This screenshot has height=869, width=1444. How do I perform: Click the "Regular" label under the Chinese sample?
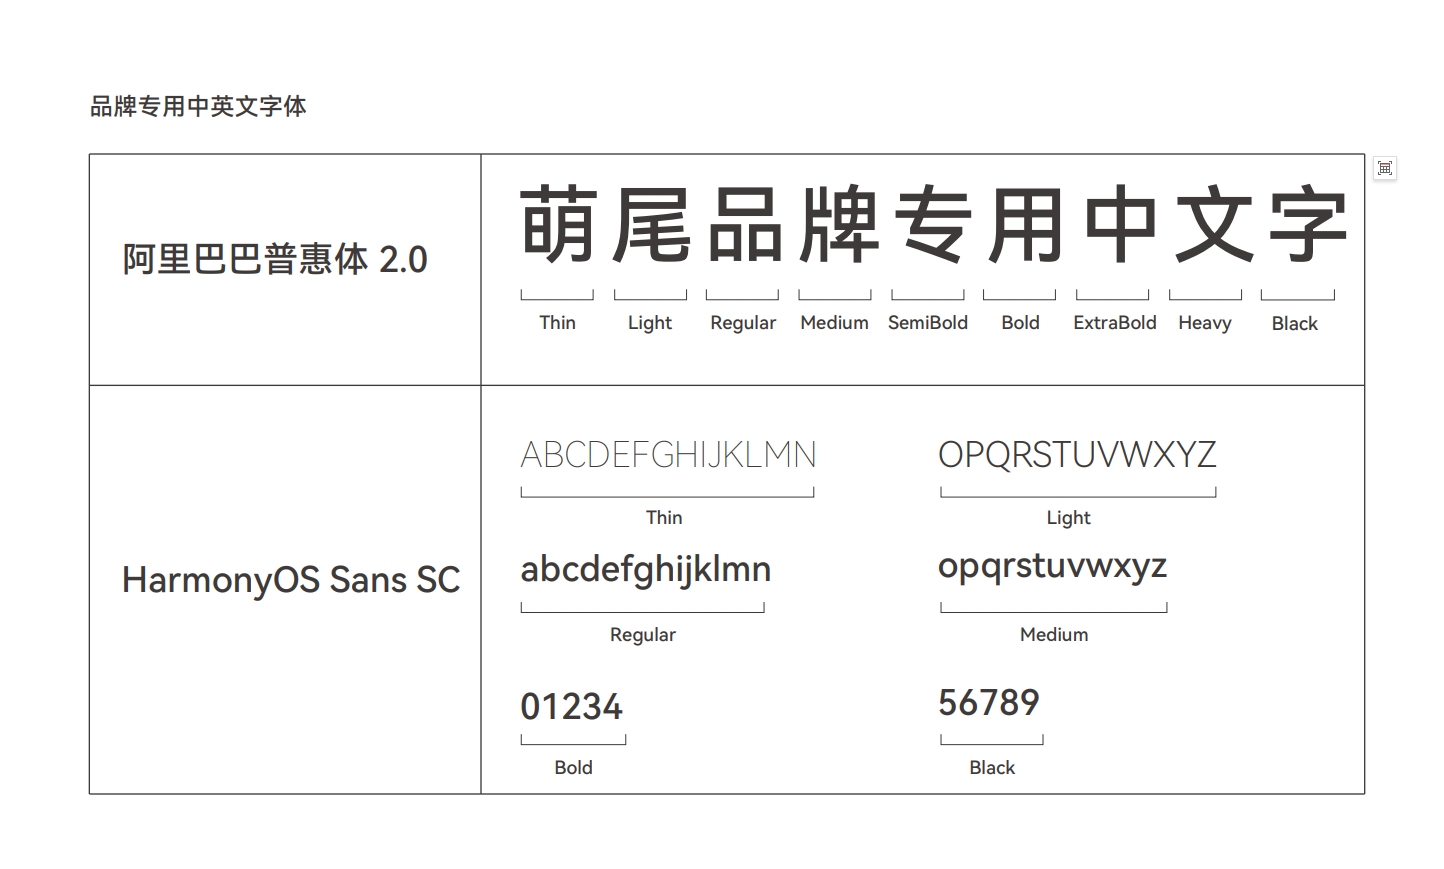pyautogui.click(x=743, y=323)
